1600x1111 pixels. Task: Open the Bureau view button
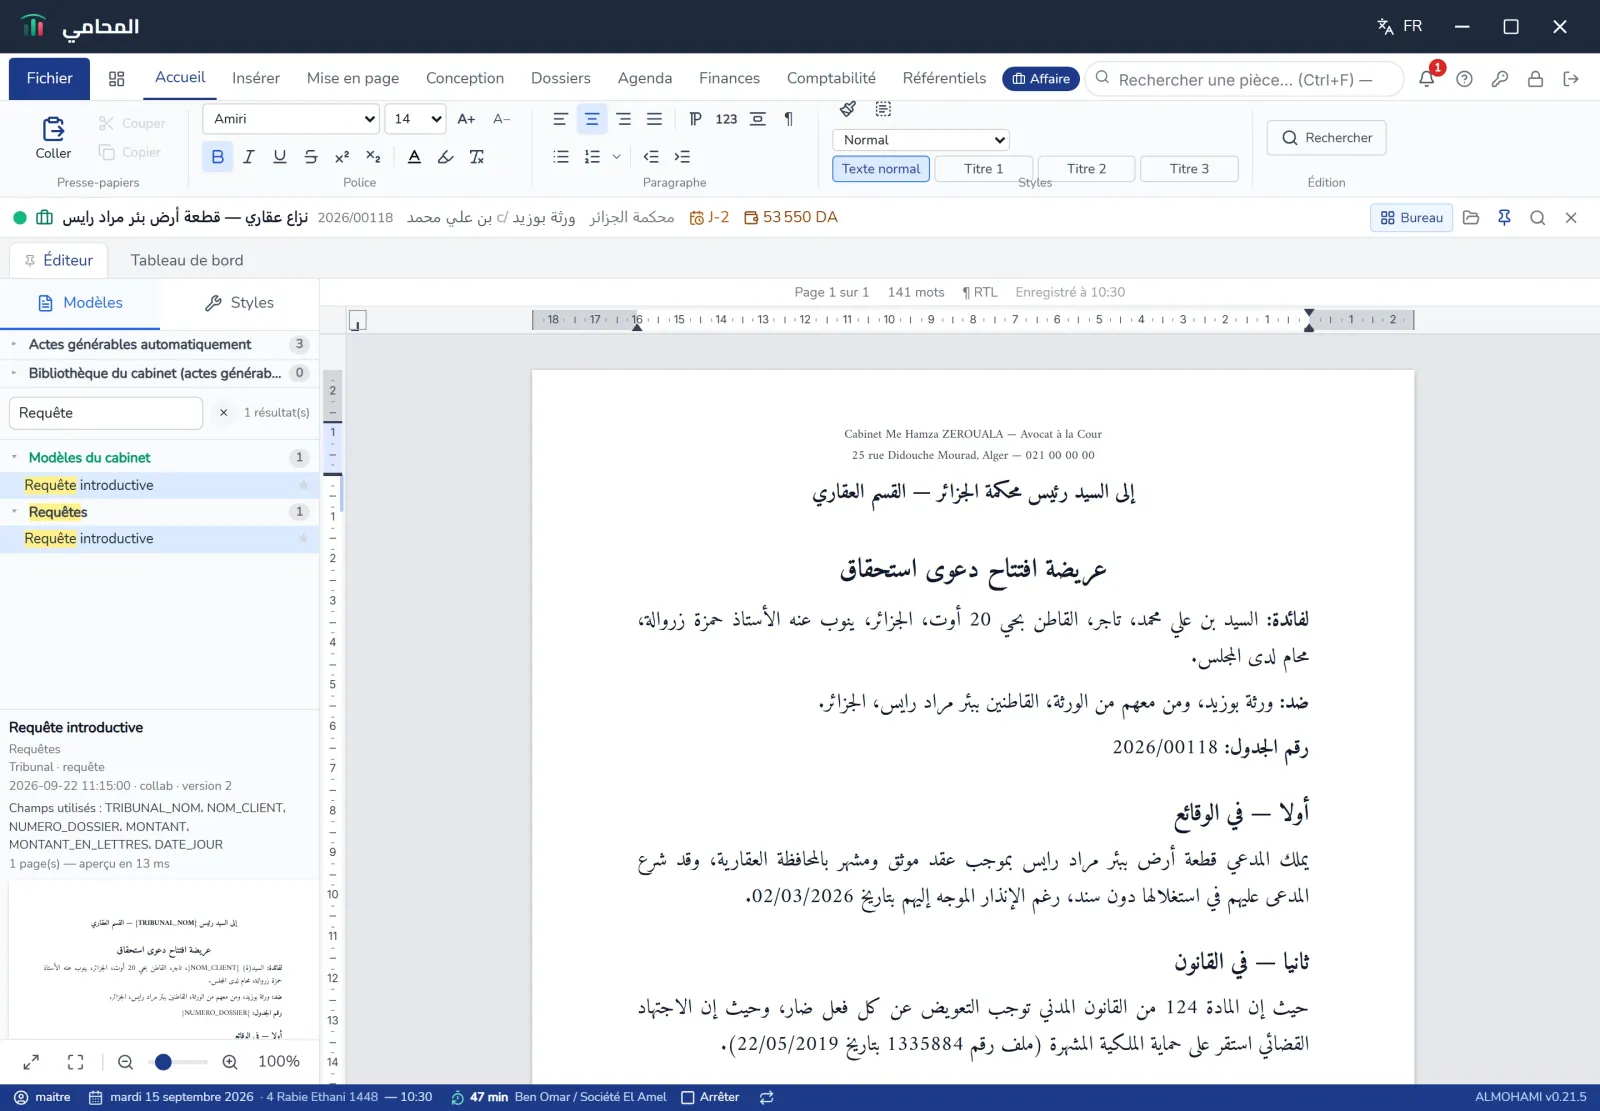(1411, 217)
